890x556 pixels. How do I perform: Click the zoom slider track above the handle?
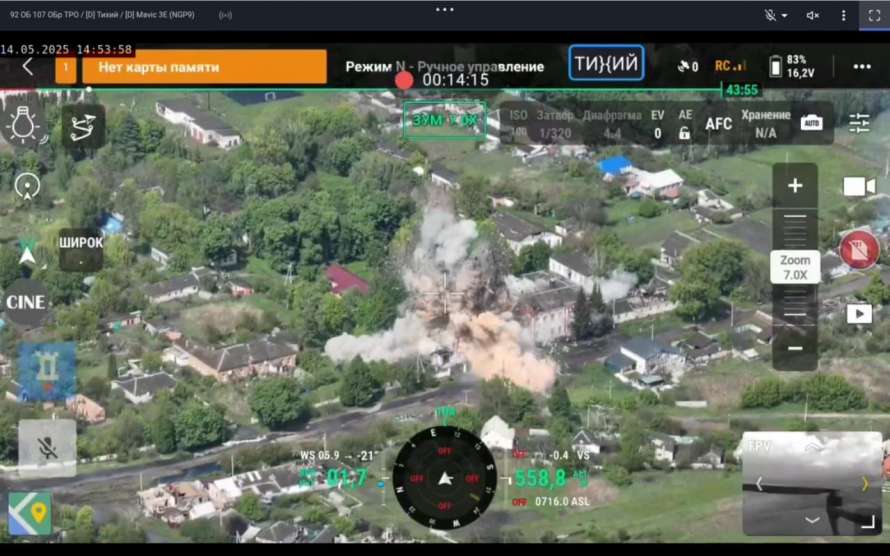[x=795, y=229]
